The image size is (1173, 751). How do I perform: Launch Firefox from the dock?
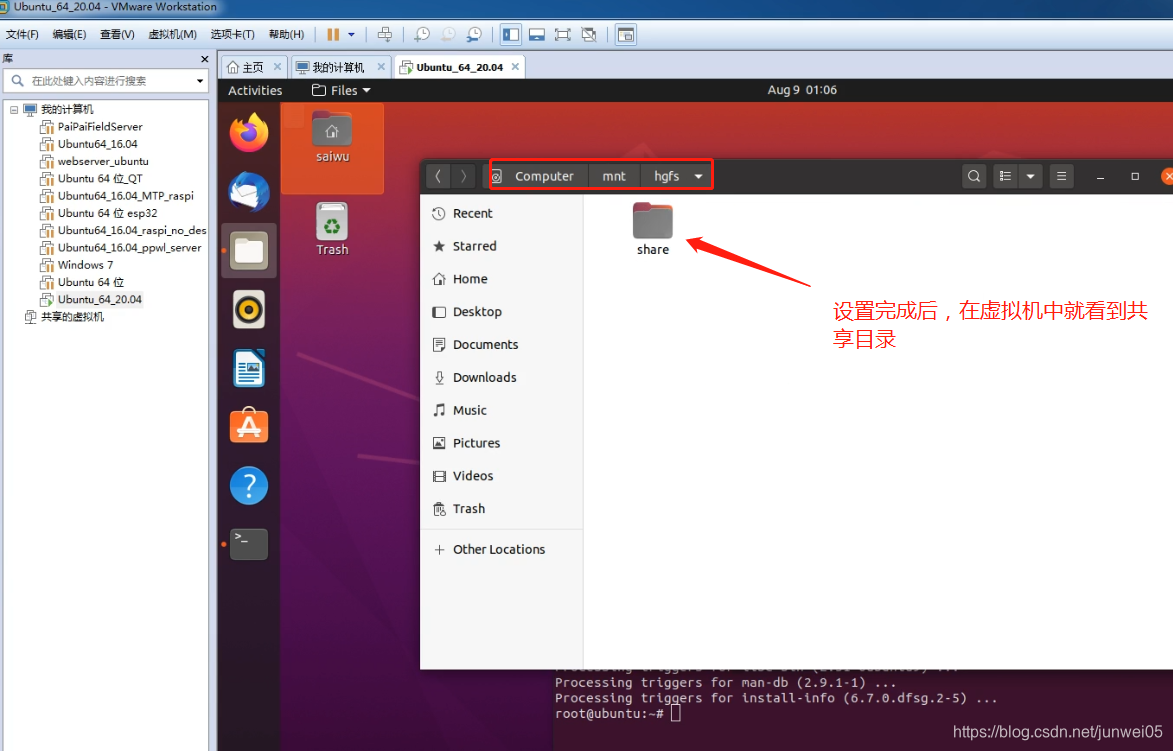tap(249, 132)
